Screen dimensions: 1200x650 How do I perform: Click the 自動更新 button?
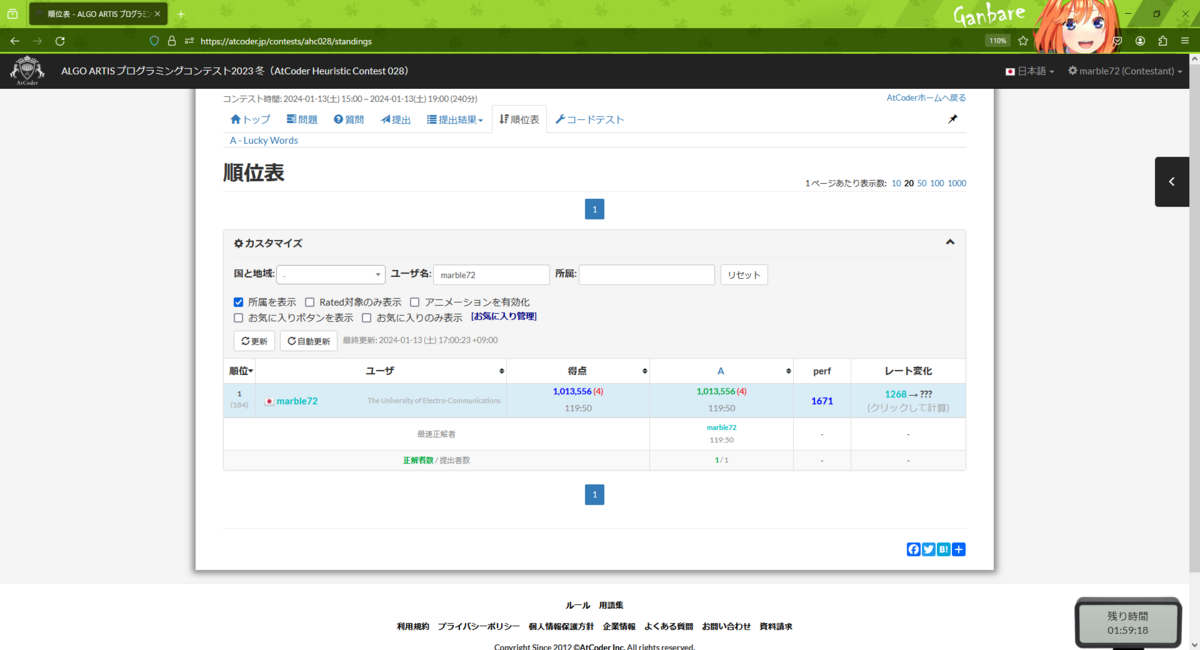(308, 341)
